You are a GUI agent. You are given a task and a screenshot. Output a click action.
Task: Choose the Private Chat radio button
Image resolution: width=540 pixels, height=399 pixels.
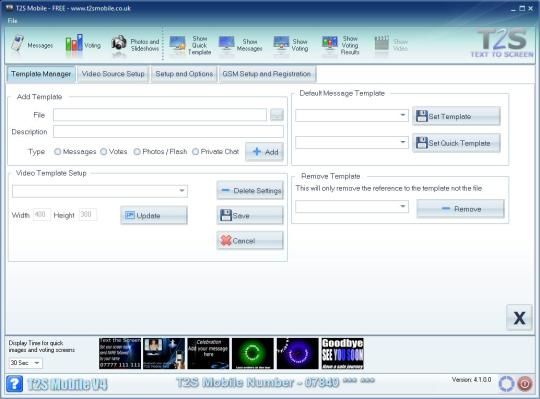pos(195,151)
